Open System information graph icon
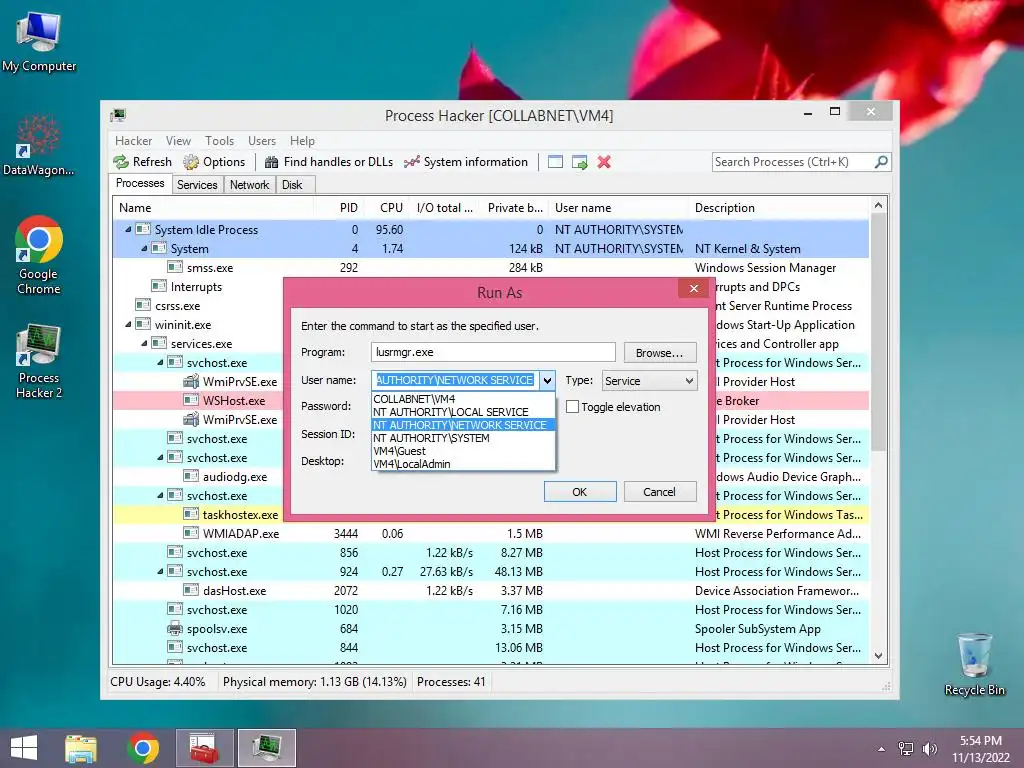This screenshot has height=768, width=1024. (x=411, y=162)
